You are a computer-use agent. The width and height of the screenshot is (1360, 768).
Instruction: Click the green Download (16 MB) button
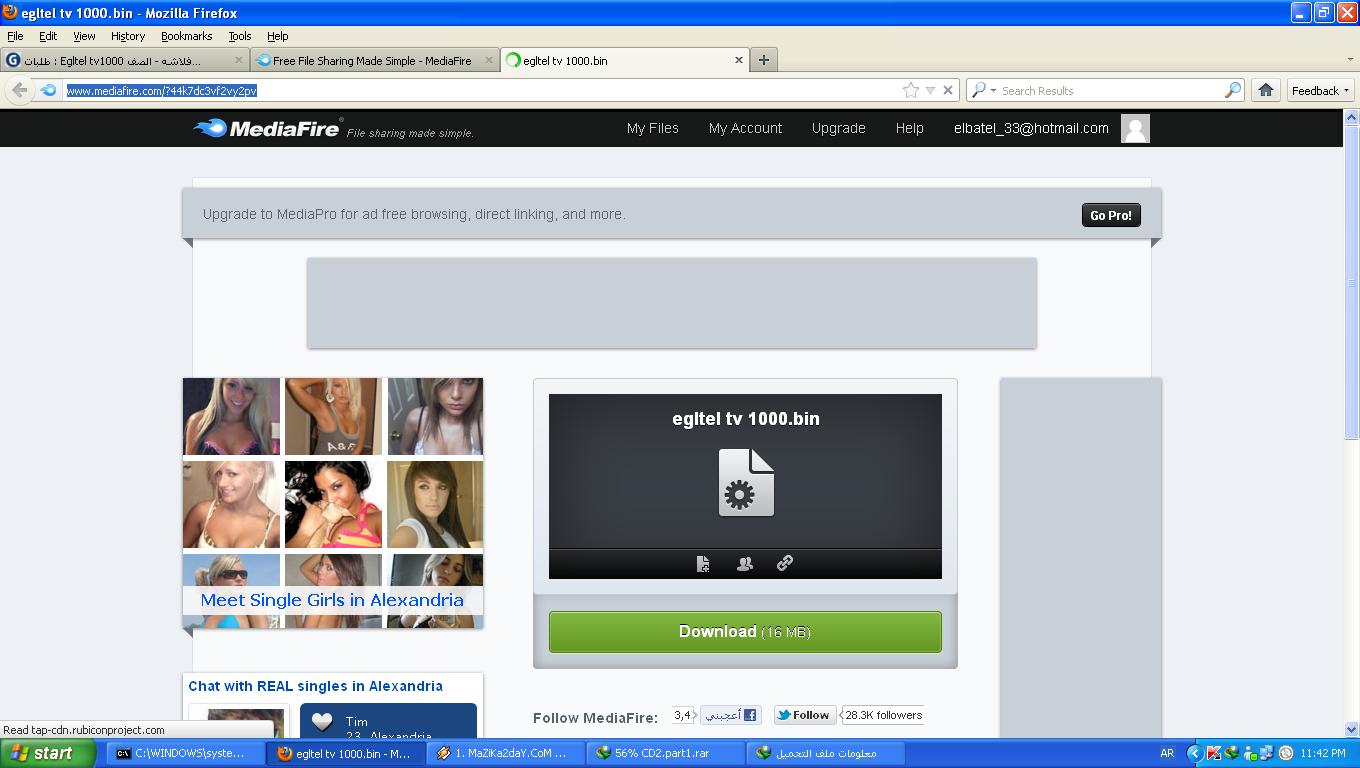[x=745, y=632]
